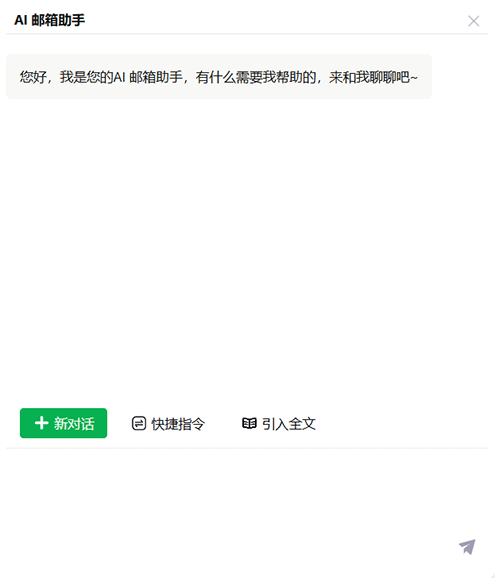Screen dimensions: 495x578
Task: Click the paper plane send icon
Action: point(467,547)
